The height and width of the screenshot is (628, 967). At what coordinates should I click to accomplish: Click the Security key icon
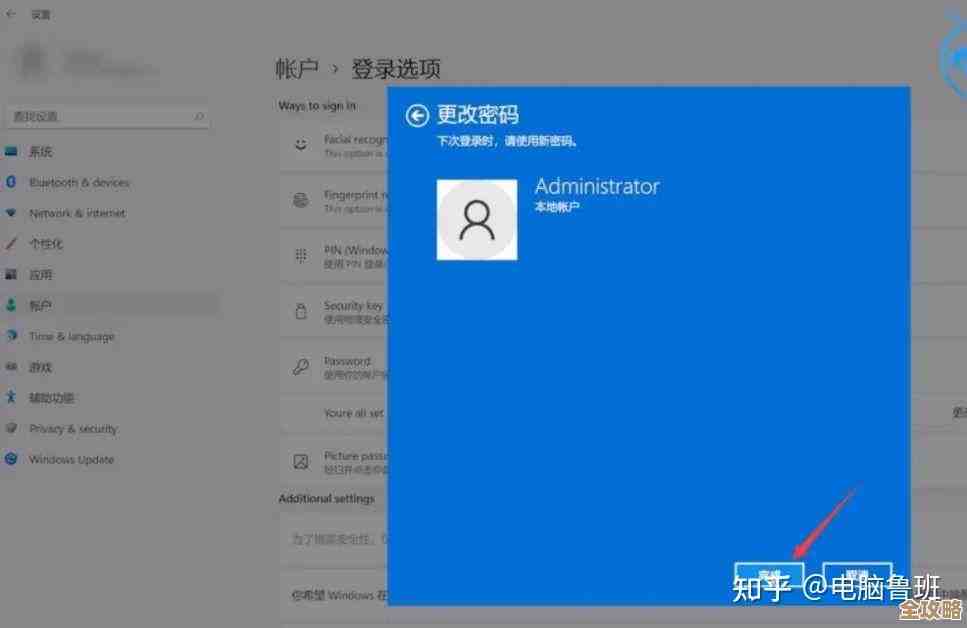300,311
